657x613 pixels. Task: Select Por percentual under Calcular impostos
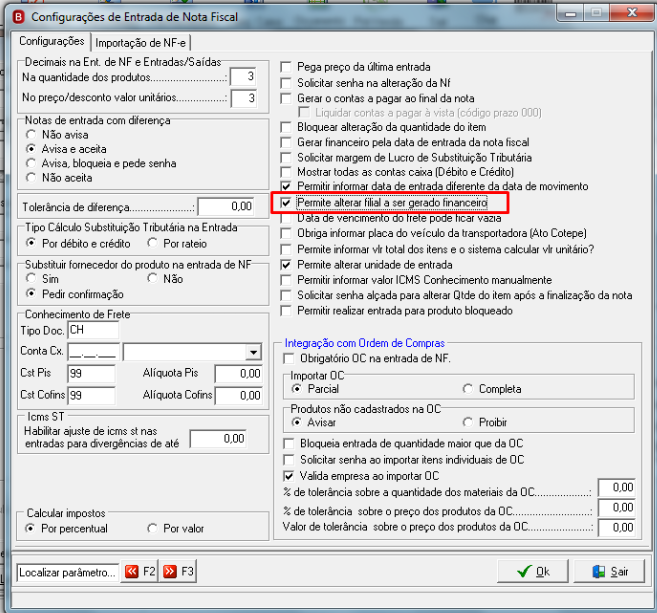pyautogui.click(x=30, y=528)
